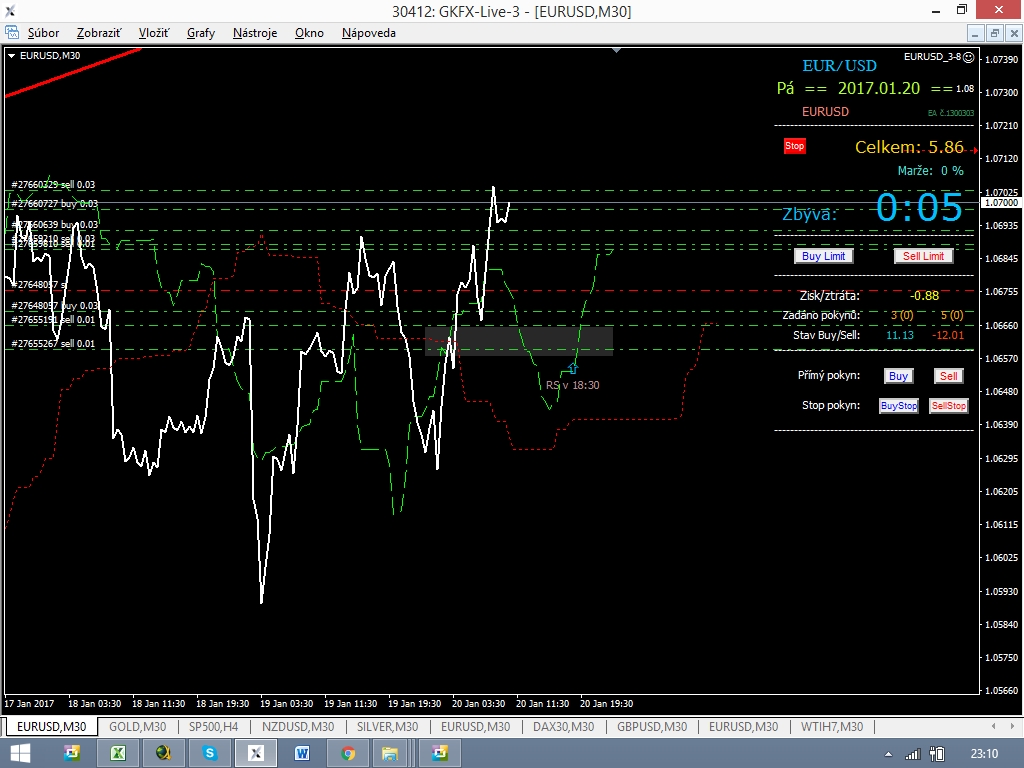Open File Explorer from the taskbar
Viewport: 1024px width, 768px height.
(x=390, y=753)
